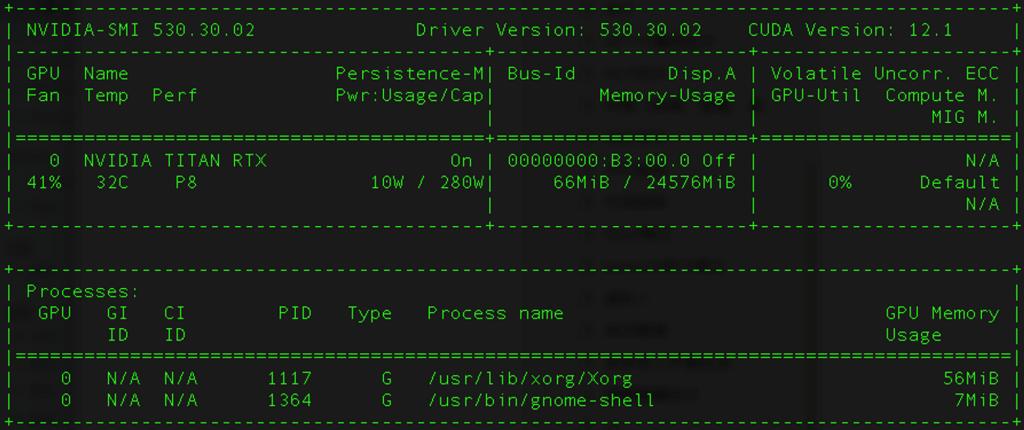Click process name "/usr/bin/gnome-shell"
Image resolution: width=1024 pixels, height=430 pixels.
541,400
